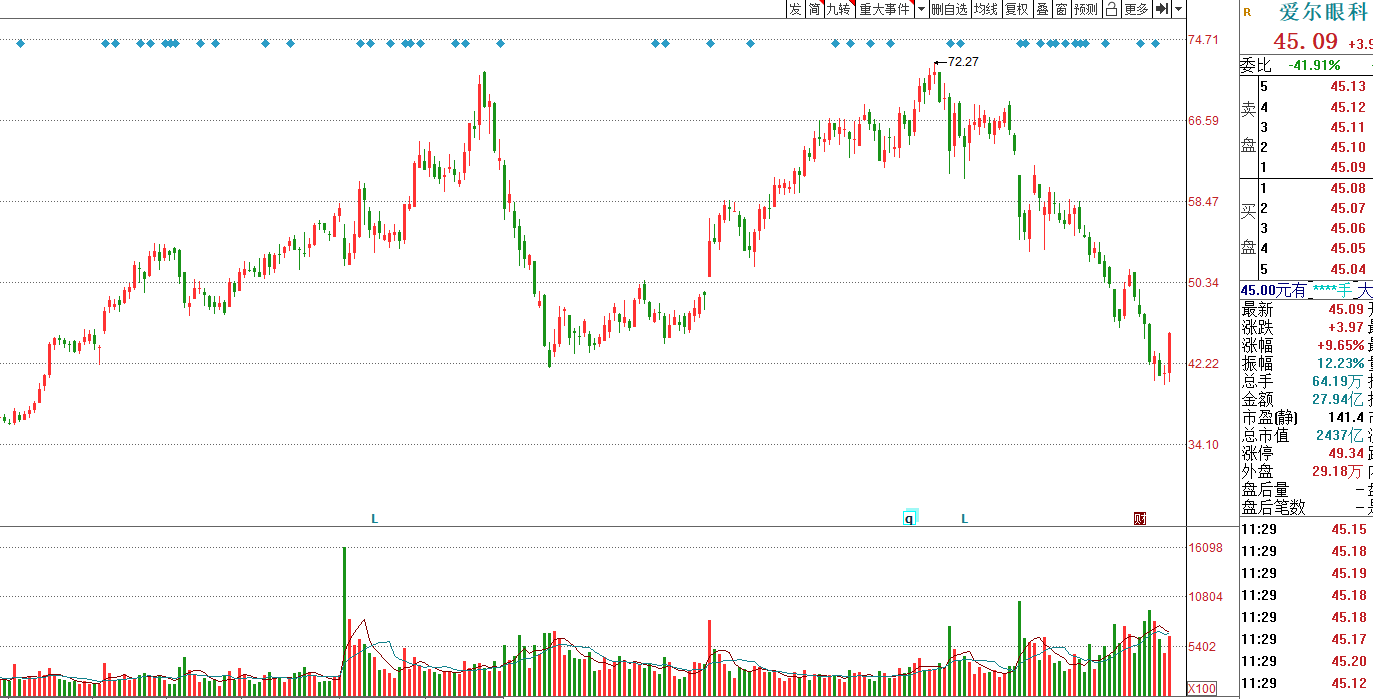The image size is (1373, 699).
Task: Select the buy level 5 price 45.04
Action: pyautogui.click(x=1348, y=269)
